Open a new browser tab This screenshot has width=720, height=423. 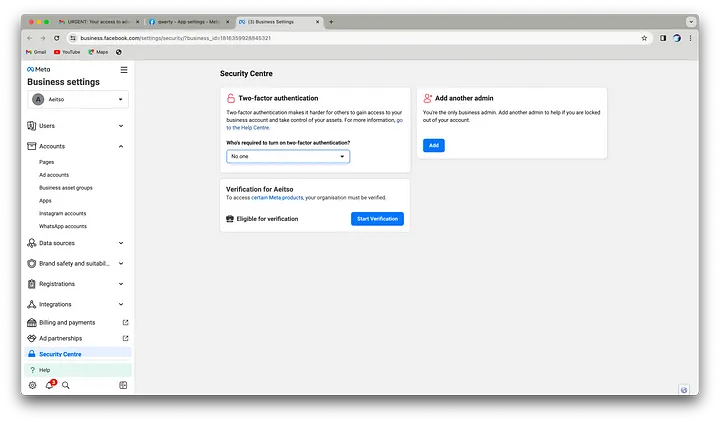click(x=332, y=22)
